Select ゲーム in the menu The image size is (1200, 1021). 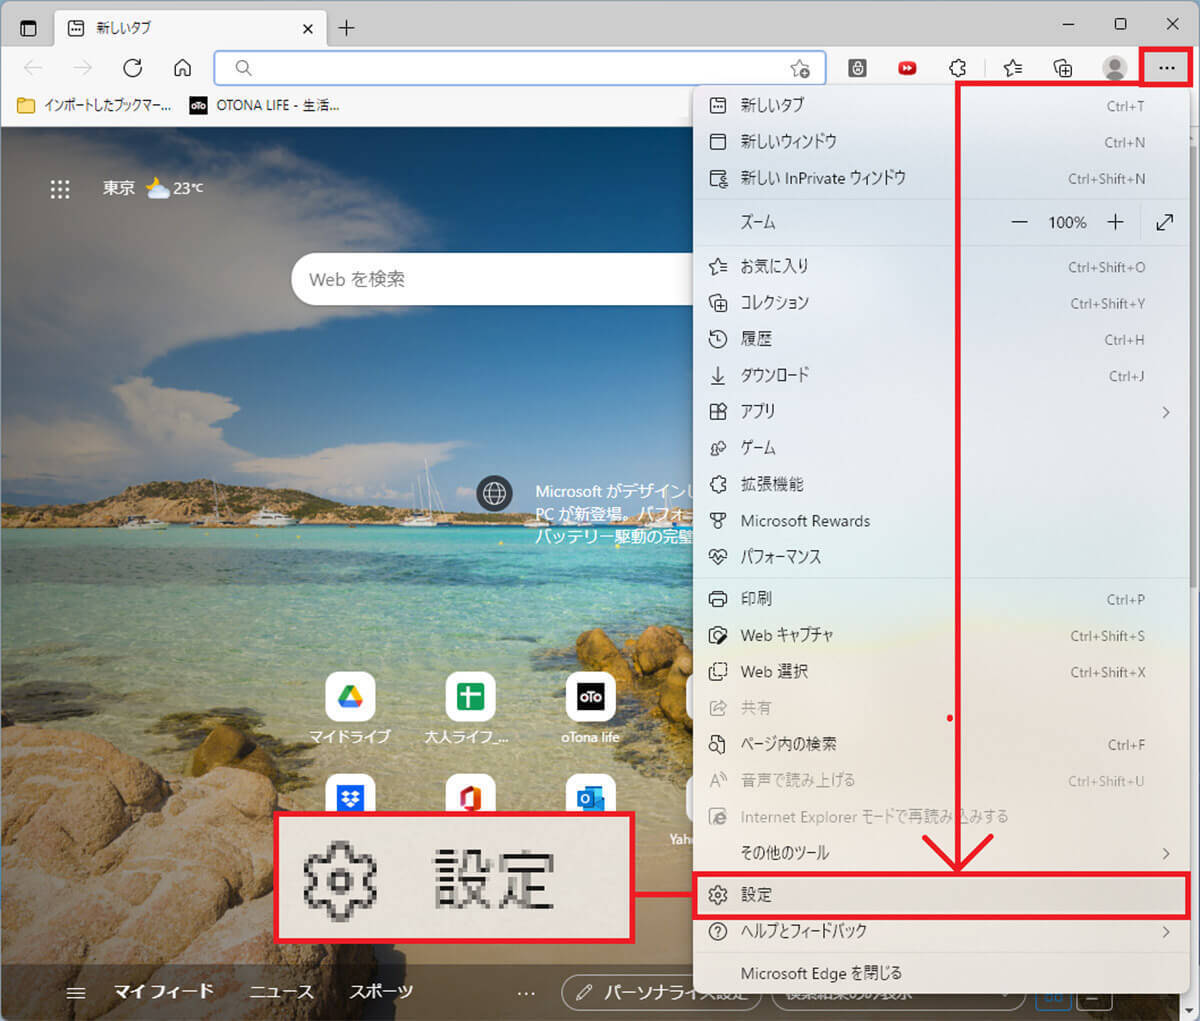coord(941,448)
